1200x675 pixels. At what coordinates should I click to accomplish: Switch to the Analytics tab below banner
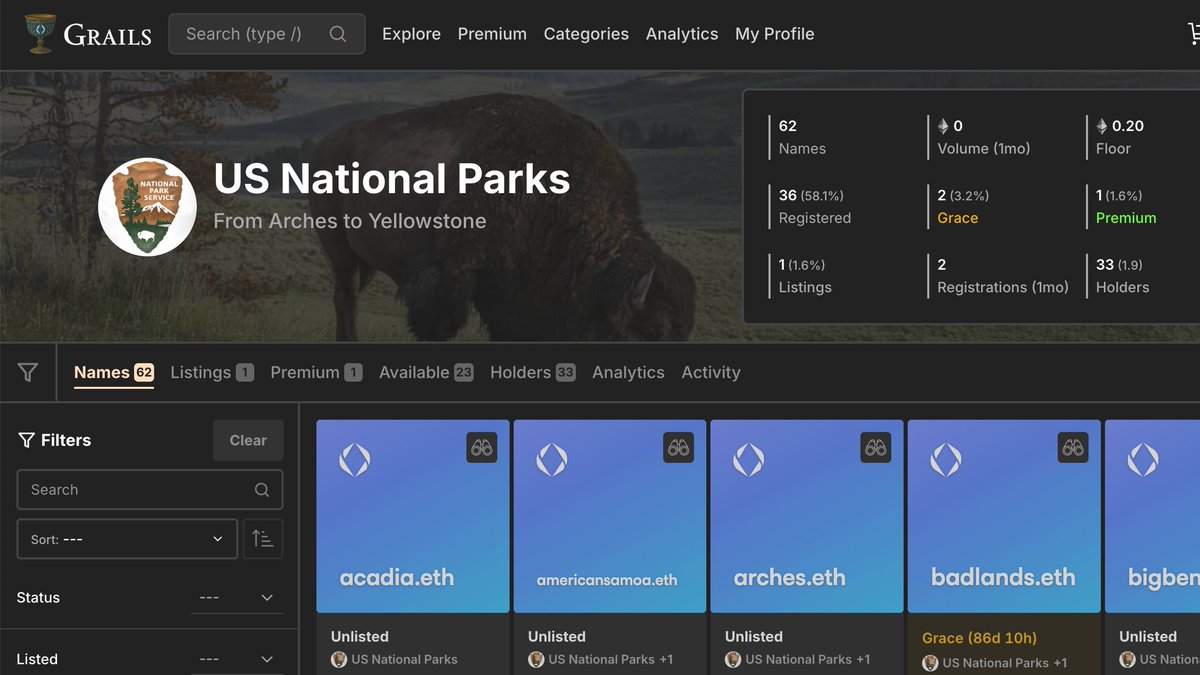[x=628, y=372]
